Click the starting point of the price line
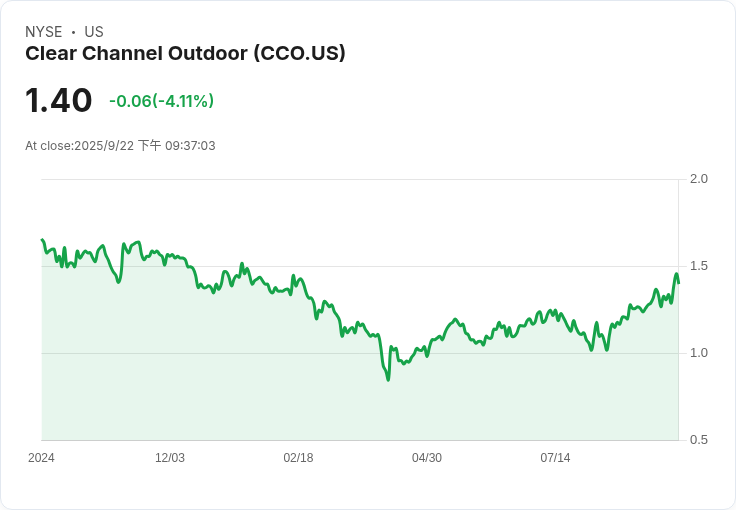Screen dimensions: 736x510 pos(42,240)
